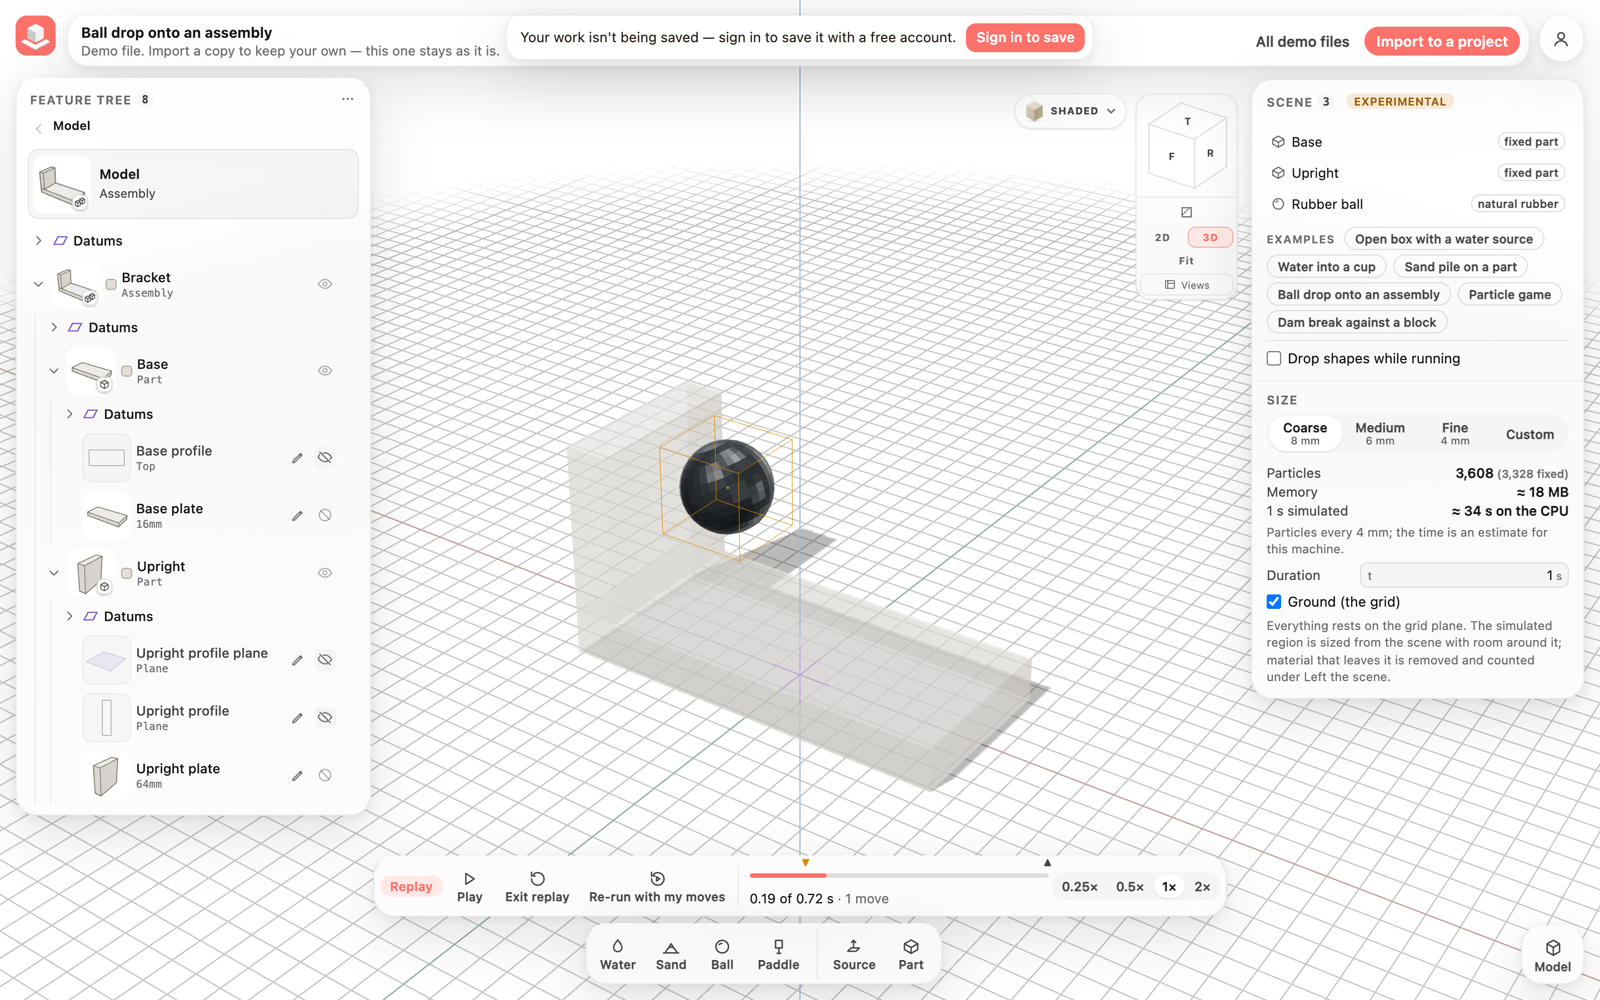Uncheck Ground (the grid) checkbox
1600x1000 pixels.
tap(1274, 602)
